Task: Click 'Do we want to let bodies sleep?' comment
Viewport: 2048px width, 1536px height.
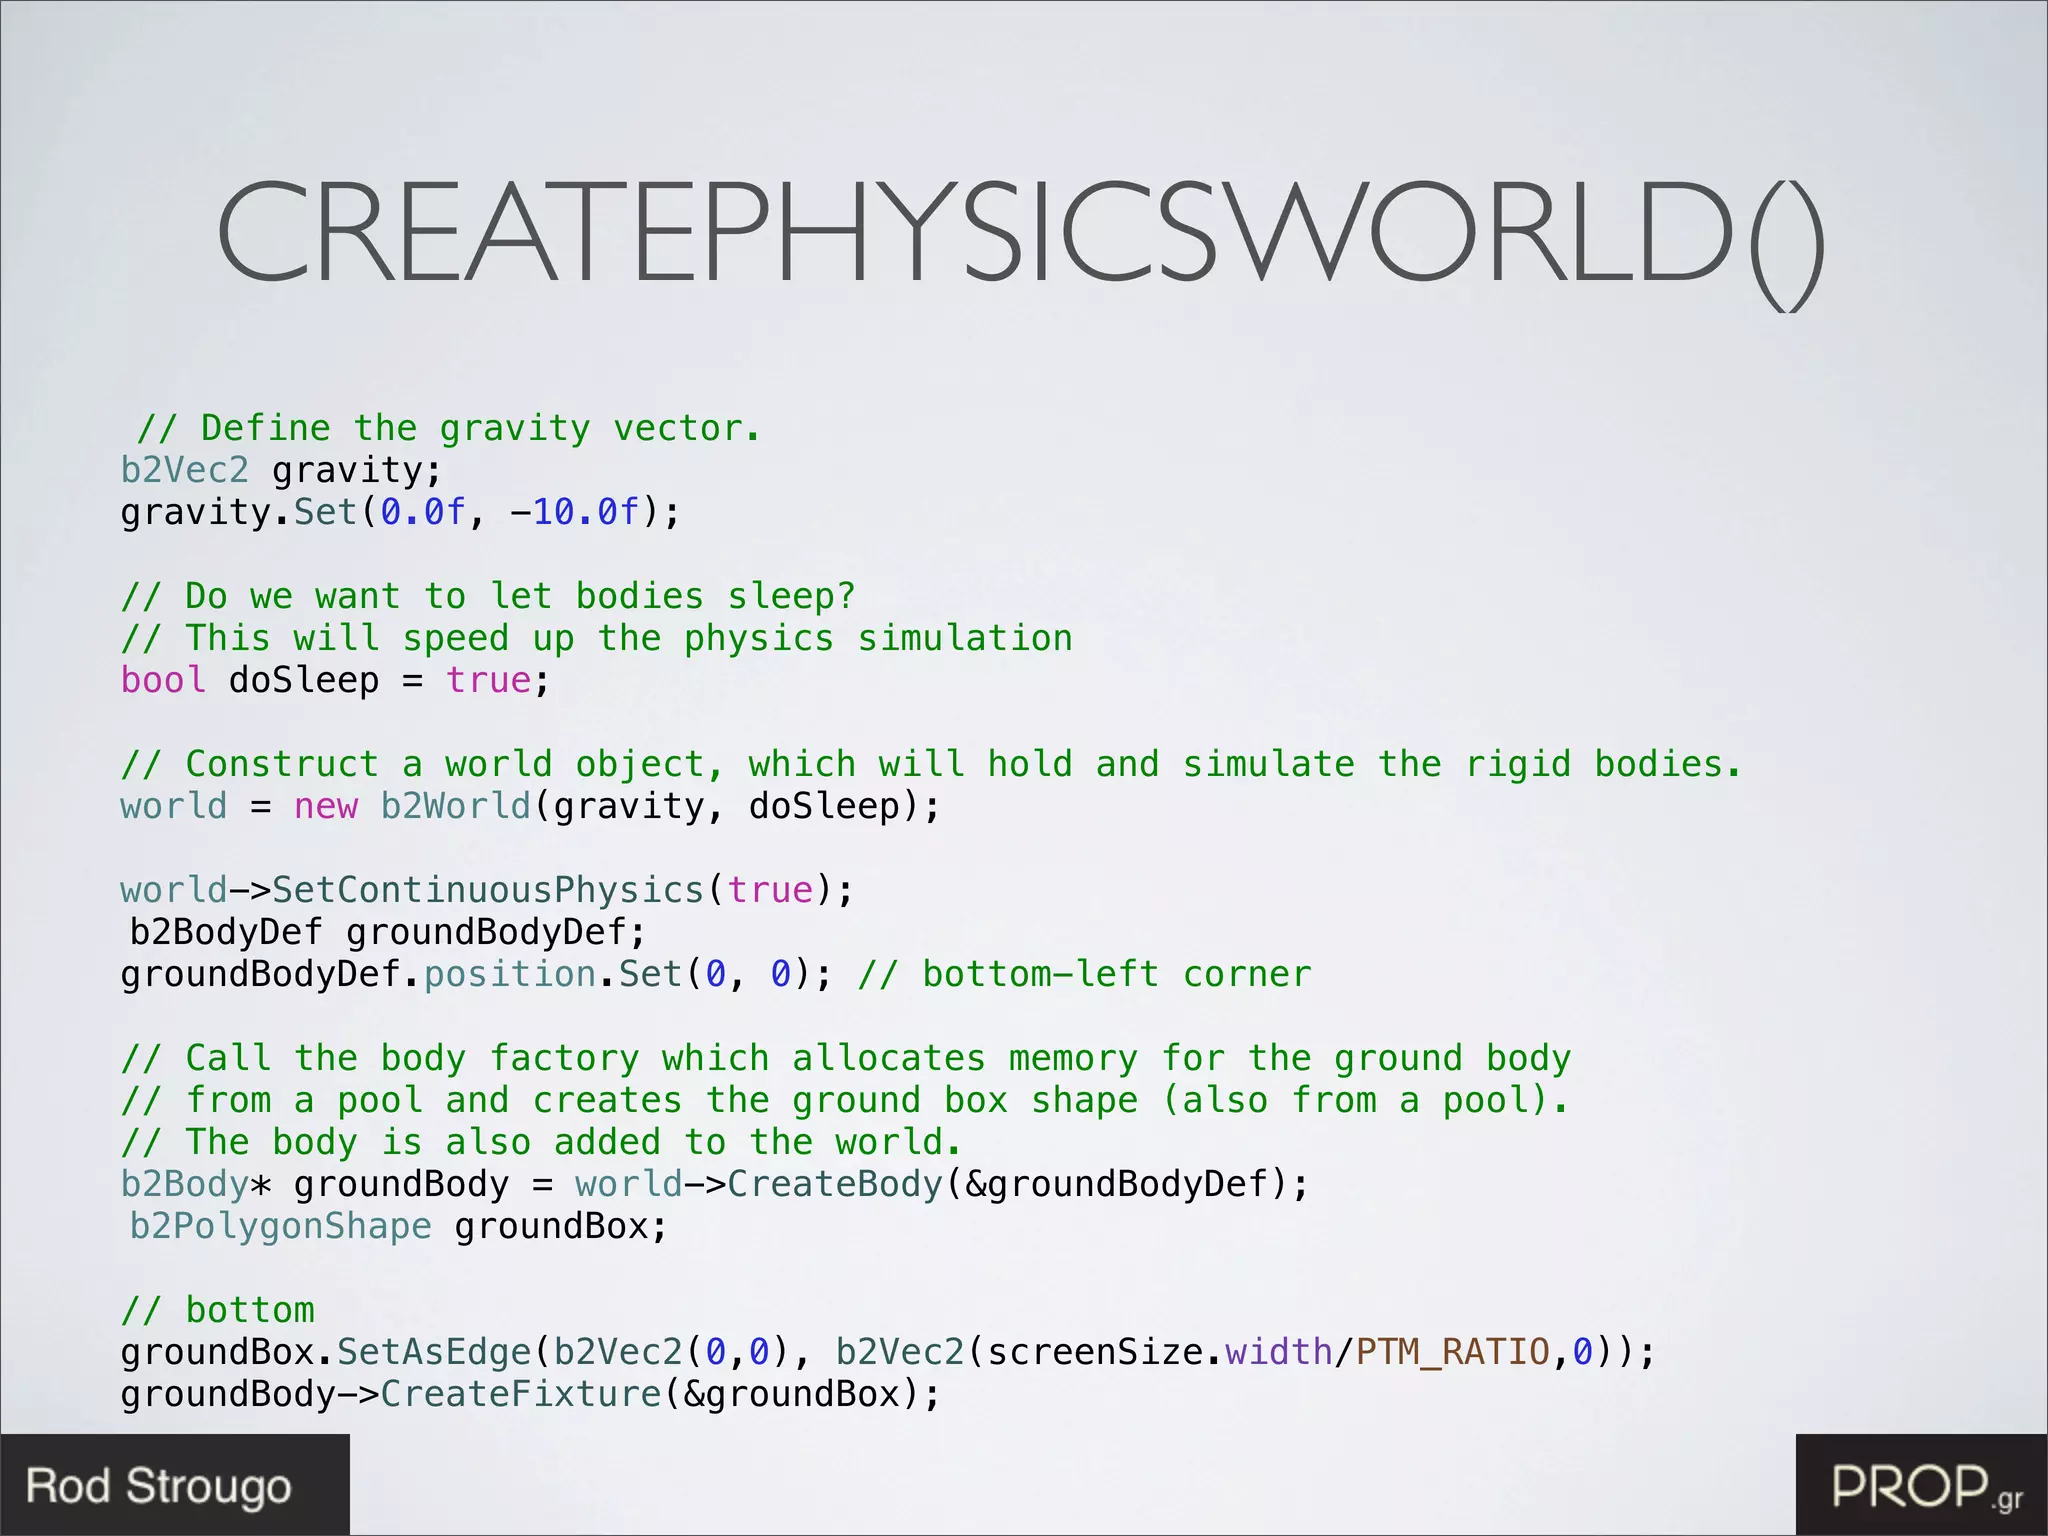Action: pos(488,596)
